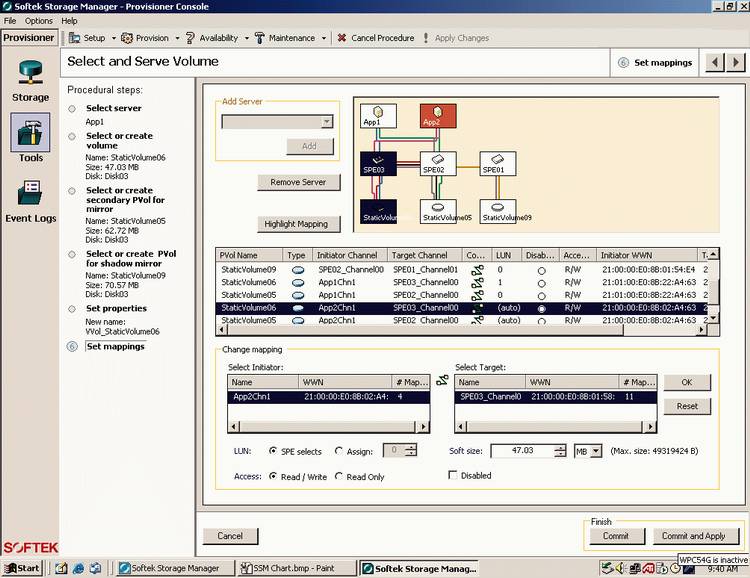Open Event Logs sidebar icon

31,192
